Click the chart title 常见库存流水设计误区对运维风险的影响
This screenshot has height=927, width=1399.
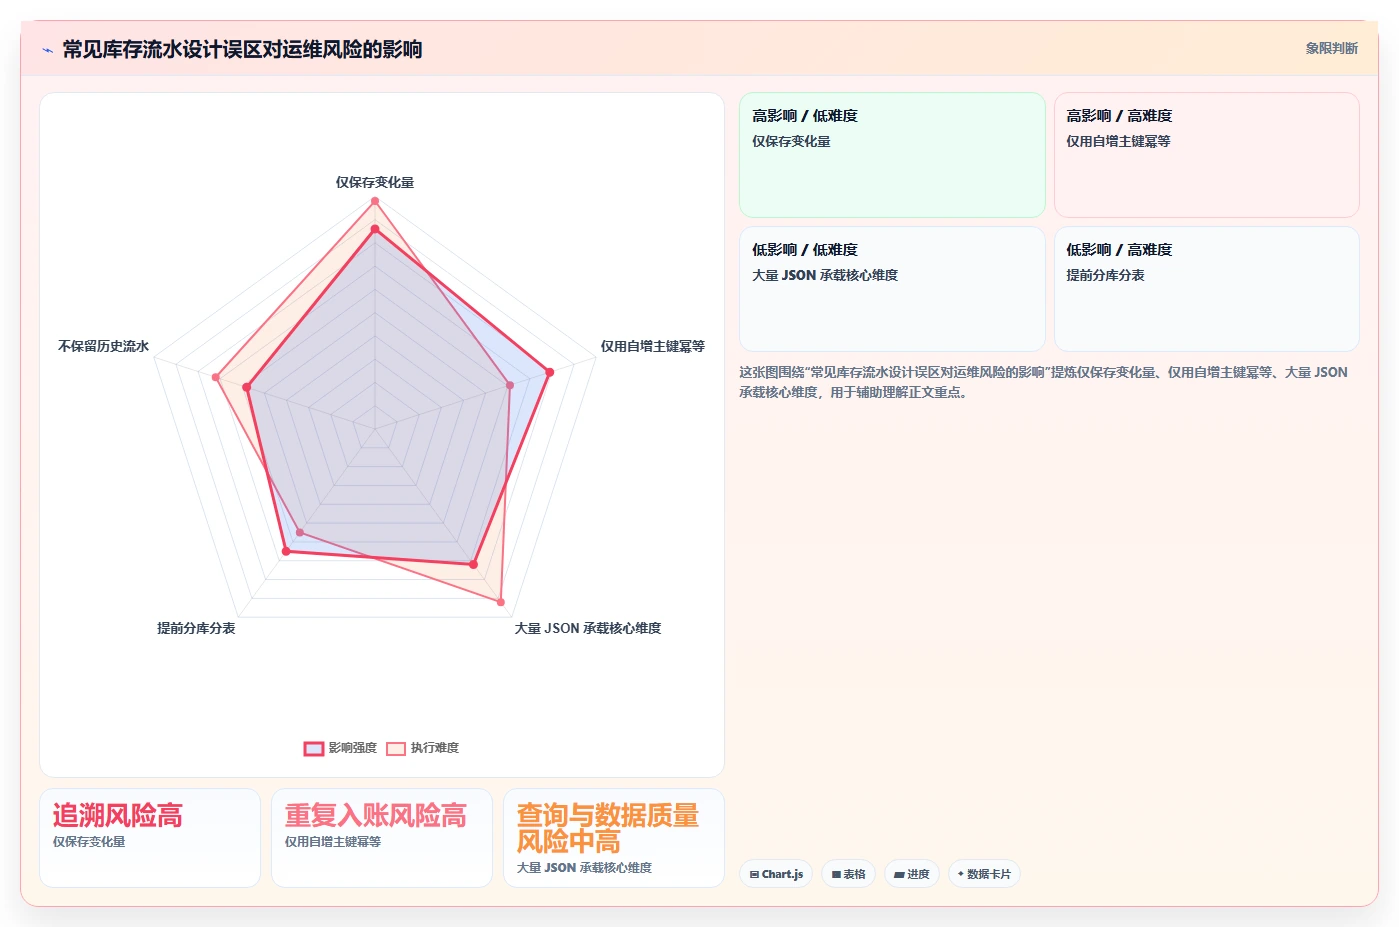[x=242, y=49]
